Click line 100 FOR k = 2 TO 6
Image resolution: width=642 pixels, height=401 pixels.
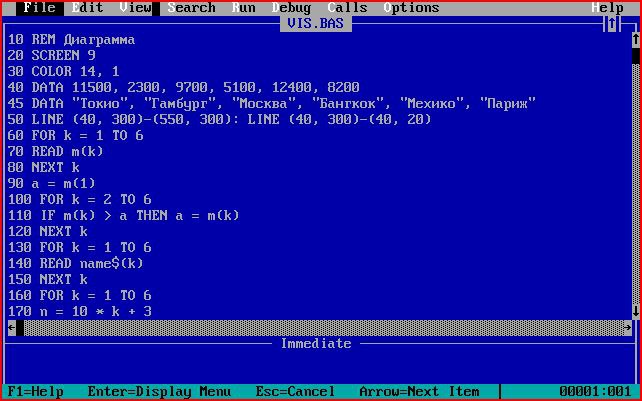pos(79,199)
